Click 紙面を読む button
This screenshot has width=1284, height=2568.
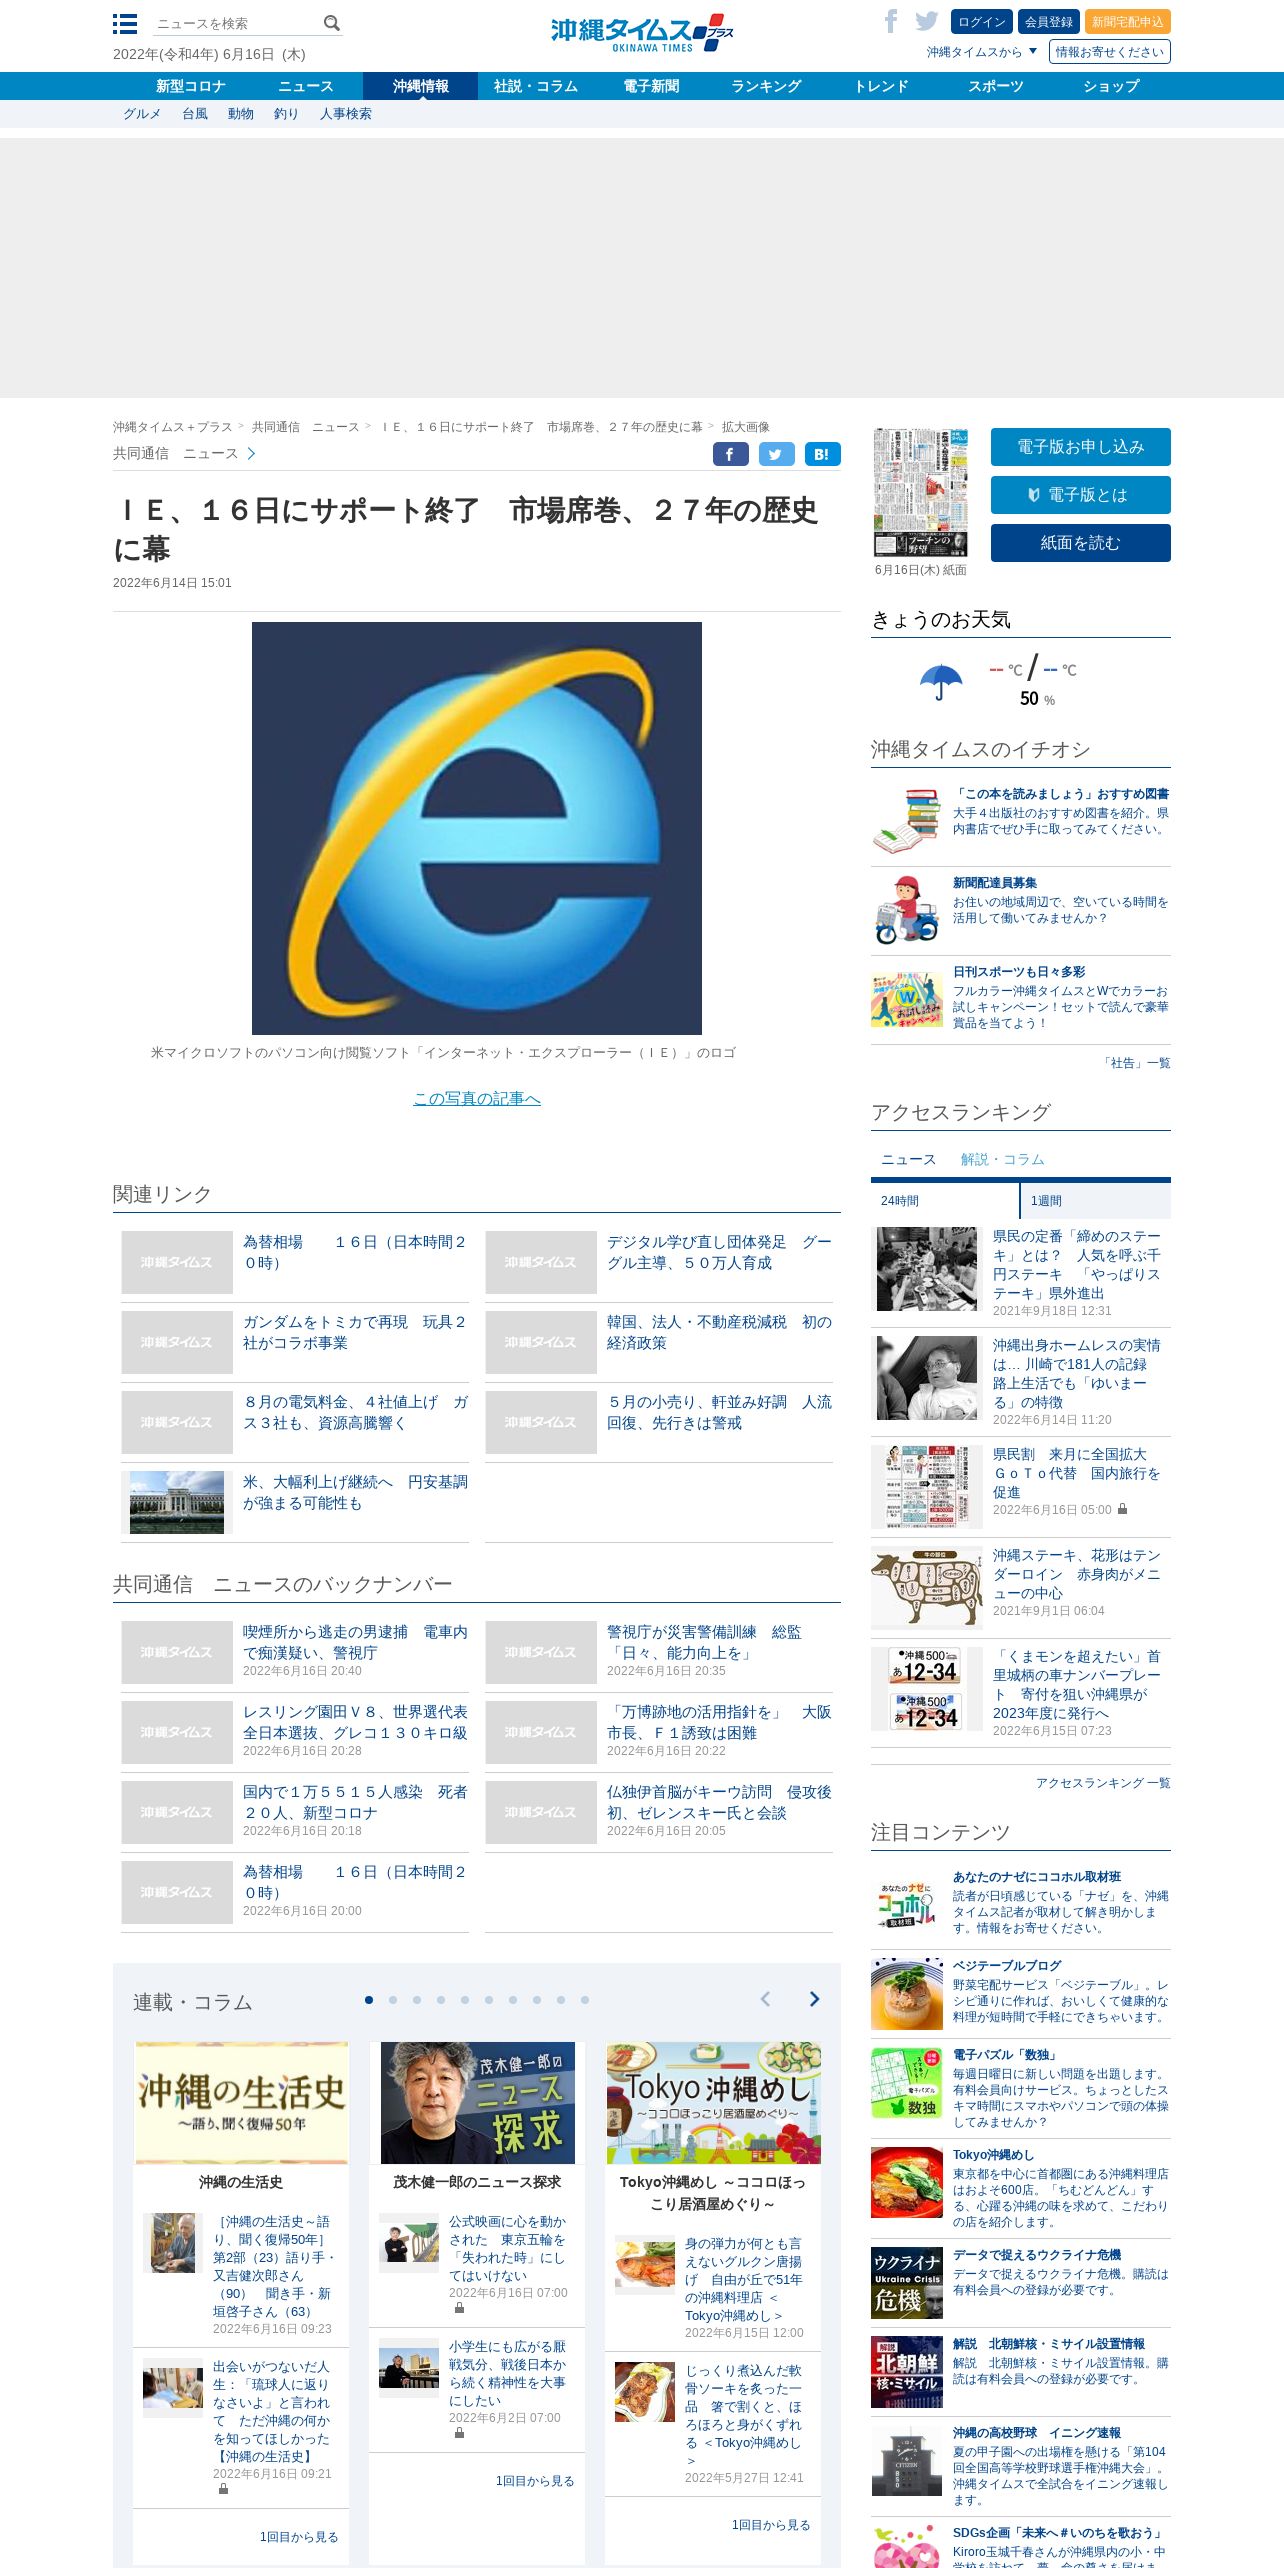click(x=1081, y=543)
